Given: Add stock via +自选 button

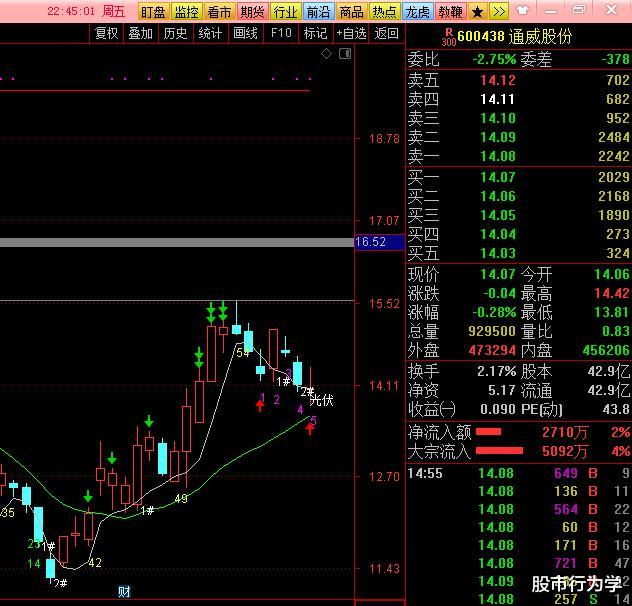Looking at the screenshot, I should [x=351, y=33].
